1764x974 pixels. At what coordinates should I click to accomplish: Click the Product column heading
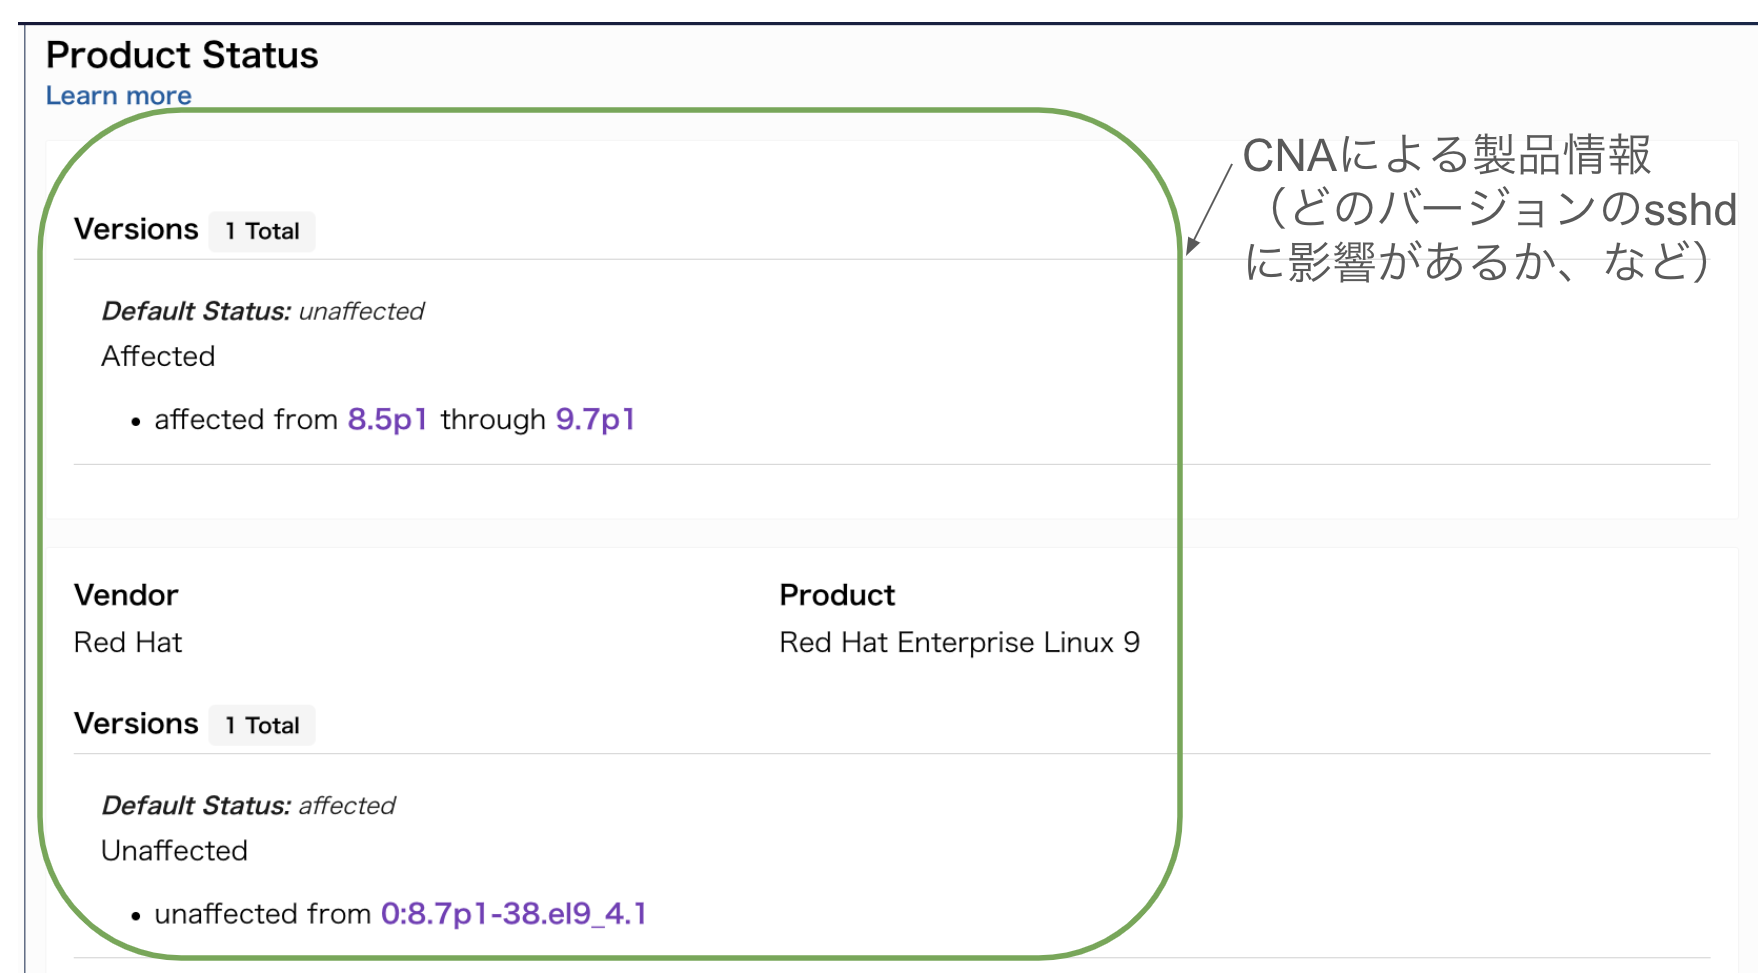tap(838, 595)
